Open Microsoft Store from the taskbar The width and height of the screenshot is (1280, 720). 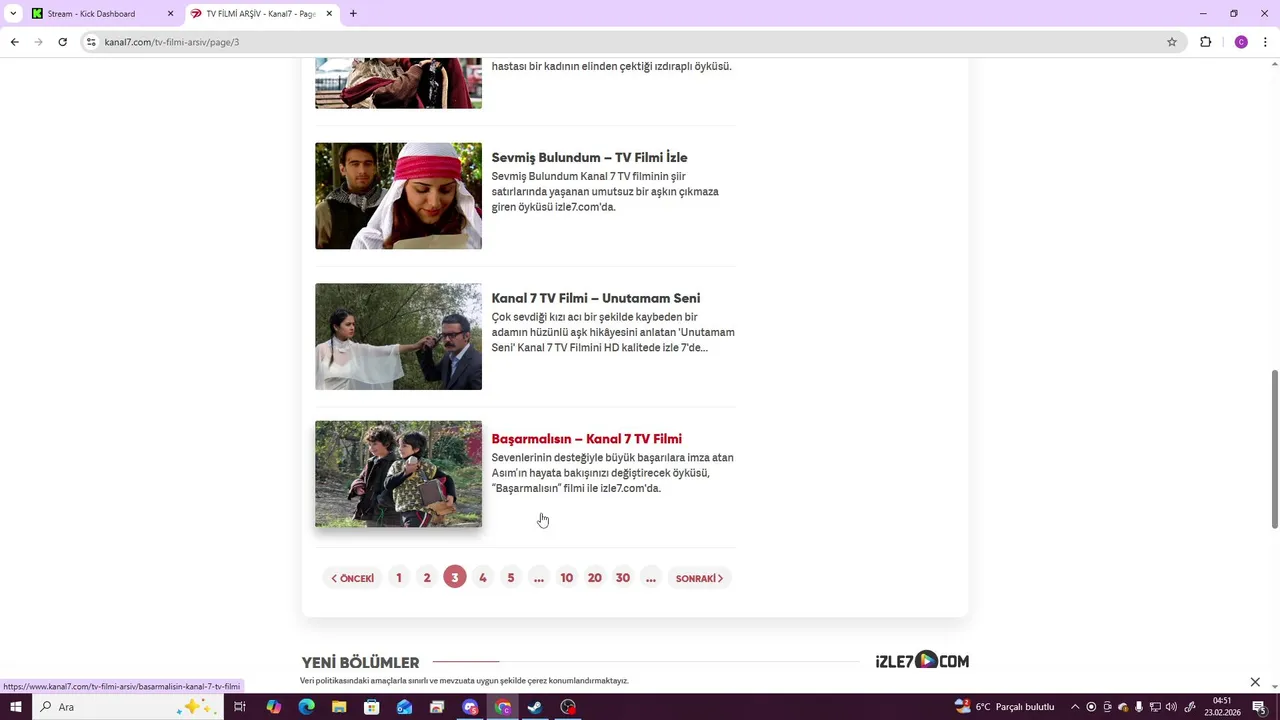(372, 707)
